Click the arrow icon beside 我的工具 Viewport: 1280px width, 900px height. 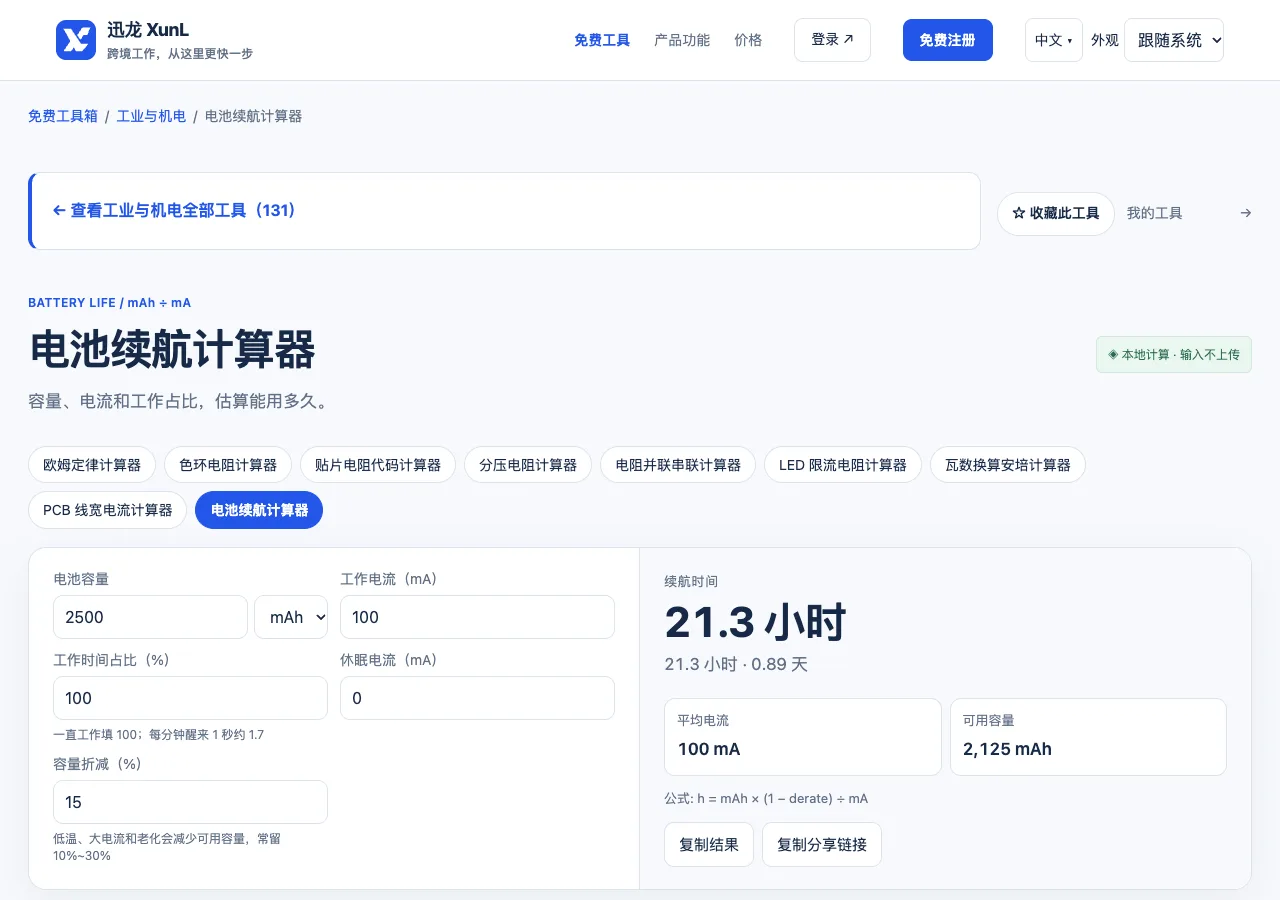click(x=1245, y=213)
